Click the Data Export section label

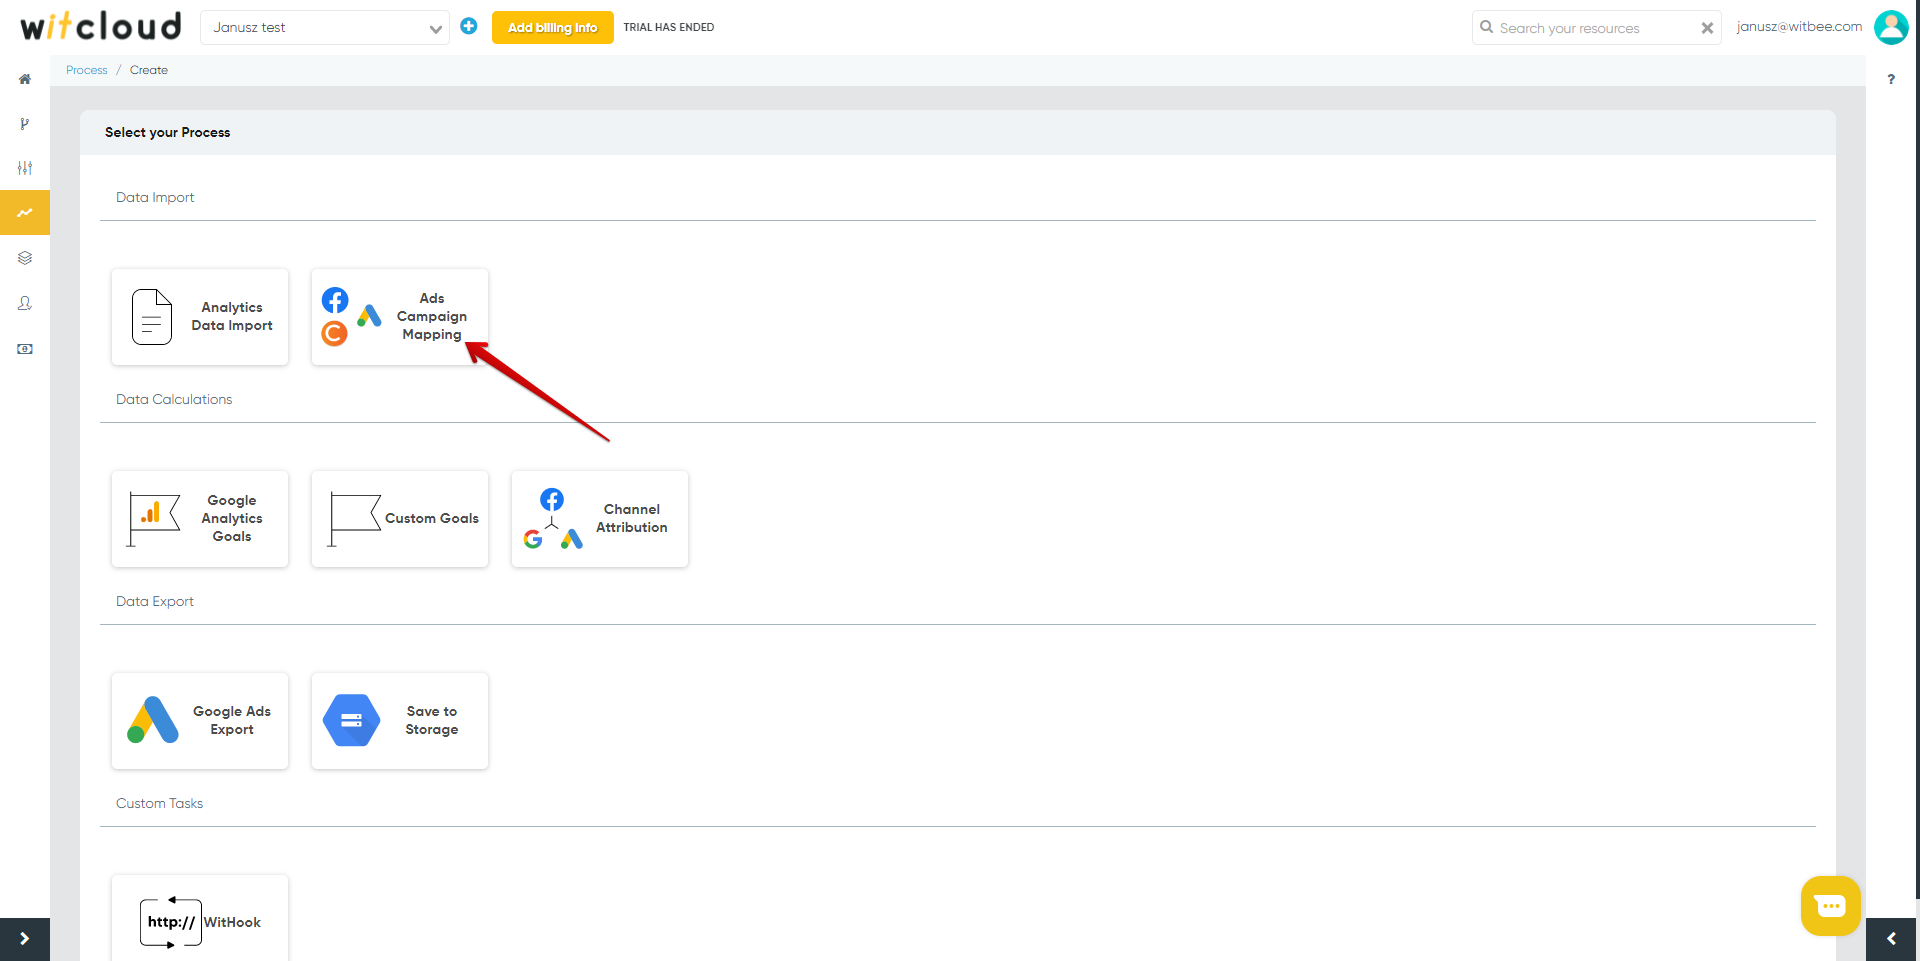coord(155,601)
